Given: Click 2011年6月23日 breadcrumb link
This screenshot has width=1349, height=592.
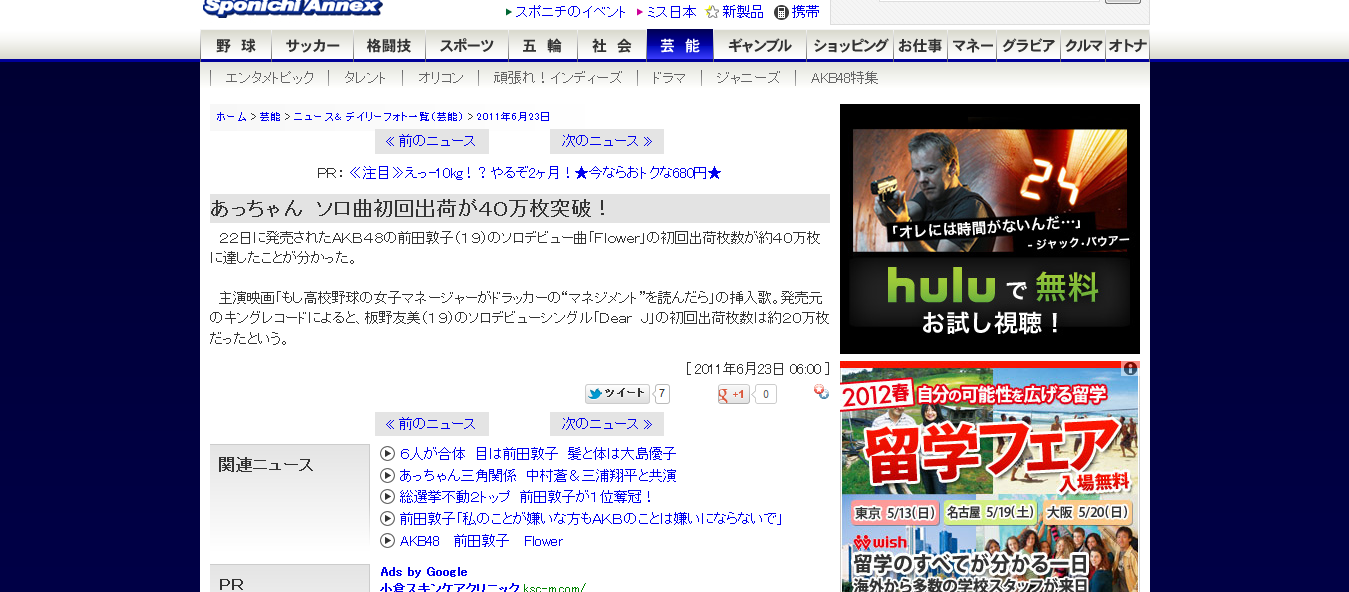Looking at the screenshot, I should (513, 117).
